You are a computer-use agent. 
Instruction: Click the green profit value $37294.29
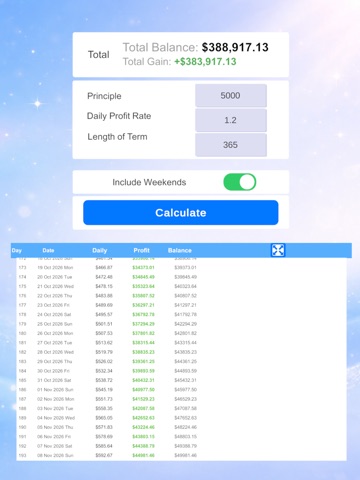tap(143, 324)
